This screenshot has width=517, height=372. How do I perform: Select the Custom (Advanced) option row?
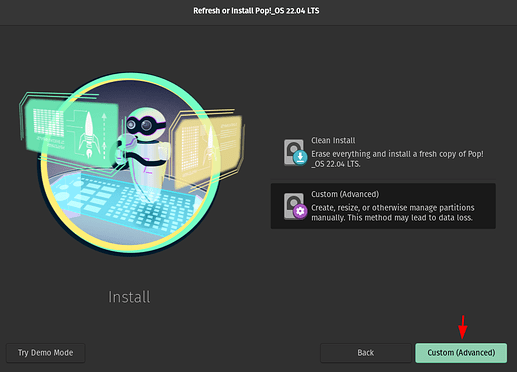(x=383, y=206)
